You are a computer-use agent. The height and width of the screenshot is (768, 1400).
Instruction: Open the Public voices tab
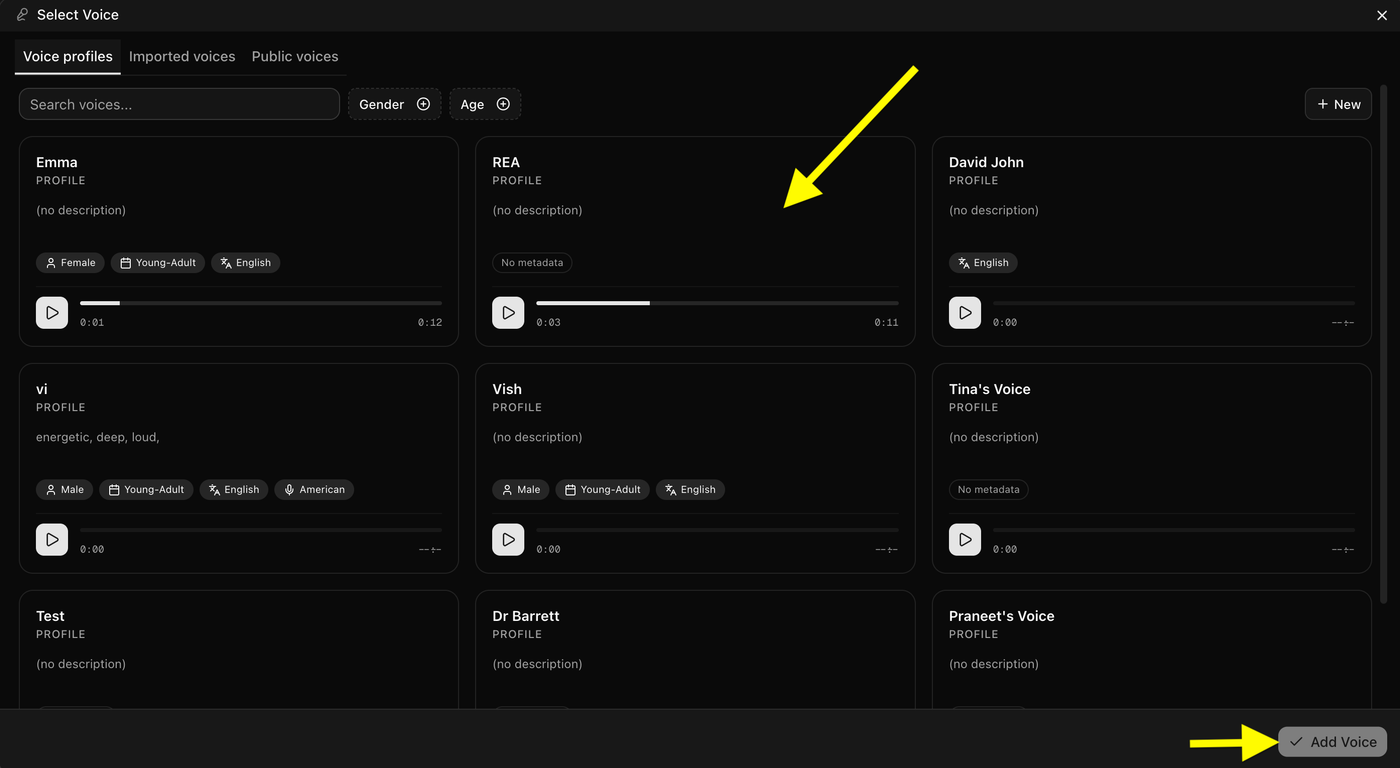tap(295, 56)
